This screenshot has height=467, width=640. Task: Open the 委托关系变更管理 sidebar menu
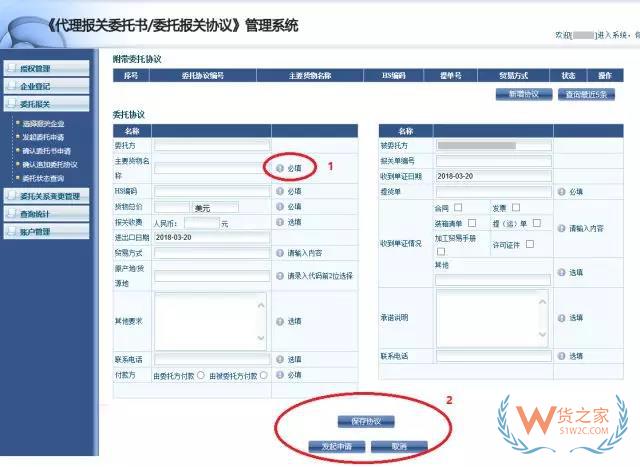click(x=47, y=196)
